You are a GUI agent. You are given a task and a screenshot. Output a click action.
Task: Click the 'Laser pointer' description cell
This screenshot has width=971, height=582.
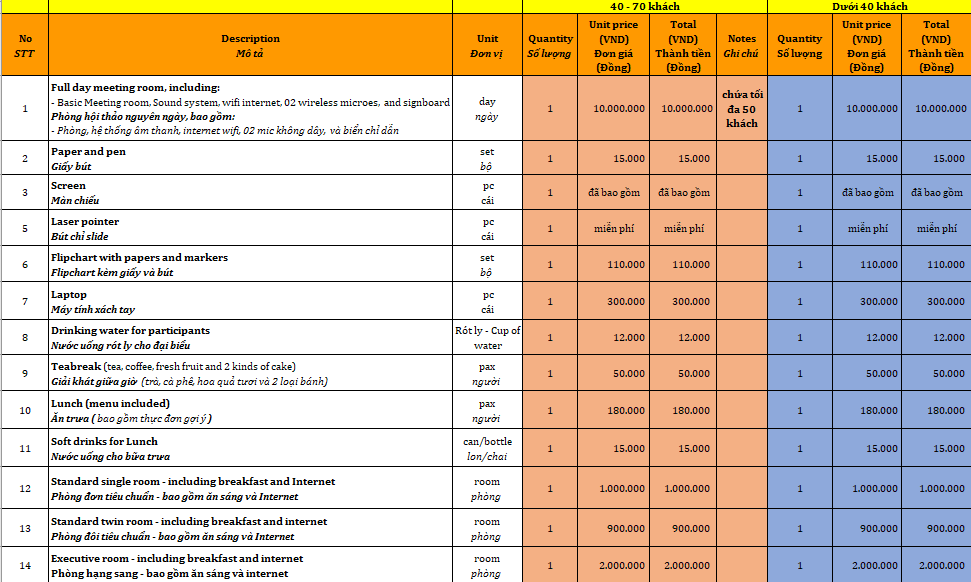[x=250, y=228]
